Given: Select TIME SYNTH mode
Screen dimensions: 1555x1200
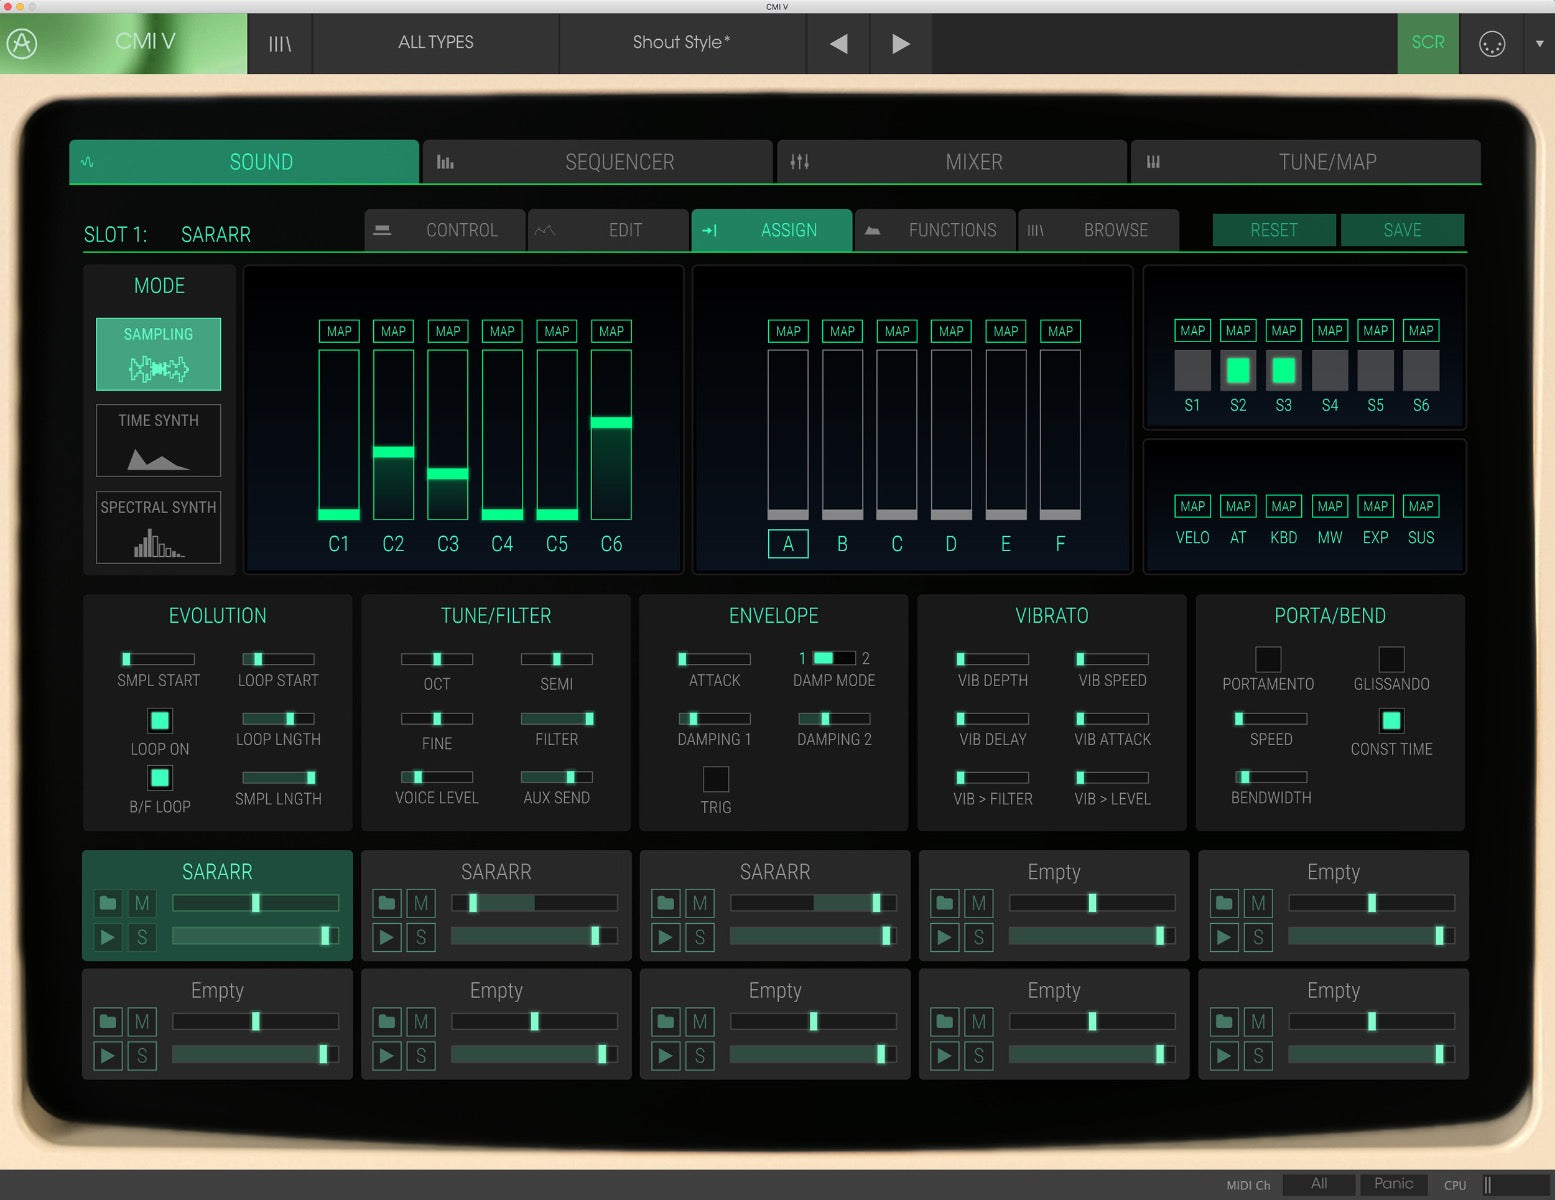Looking at the screenshot, I should tap(158, 440).
